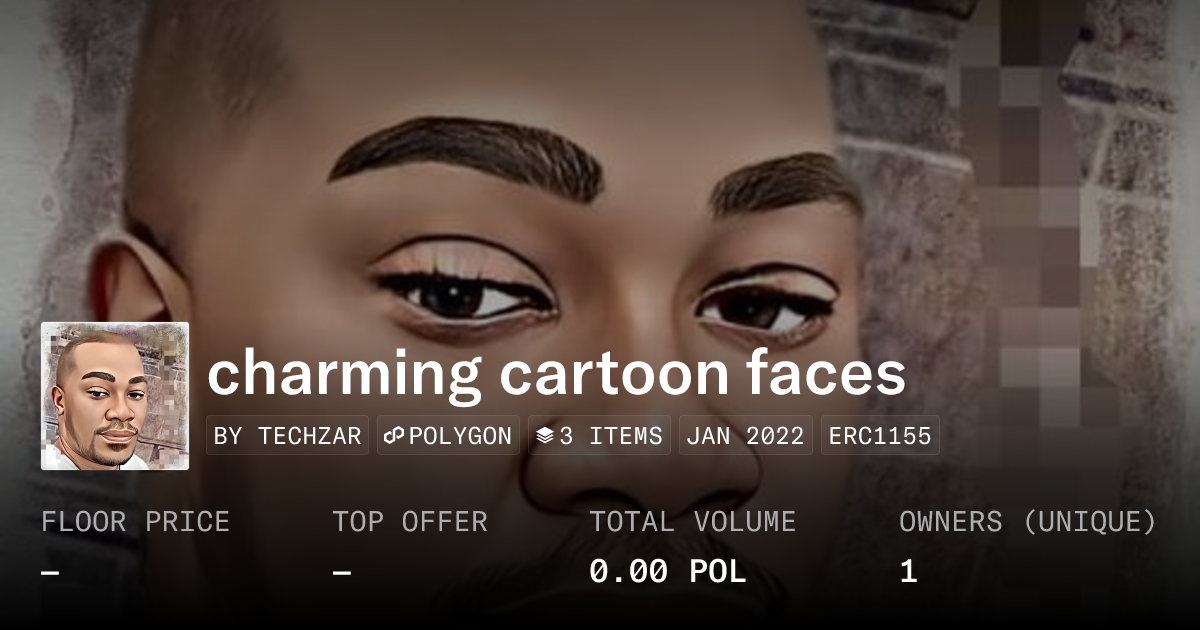Open the 3 ITEMS badge
1200x630 pixels.
click(599, 436)
